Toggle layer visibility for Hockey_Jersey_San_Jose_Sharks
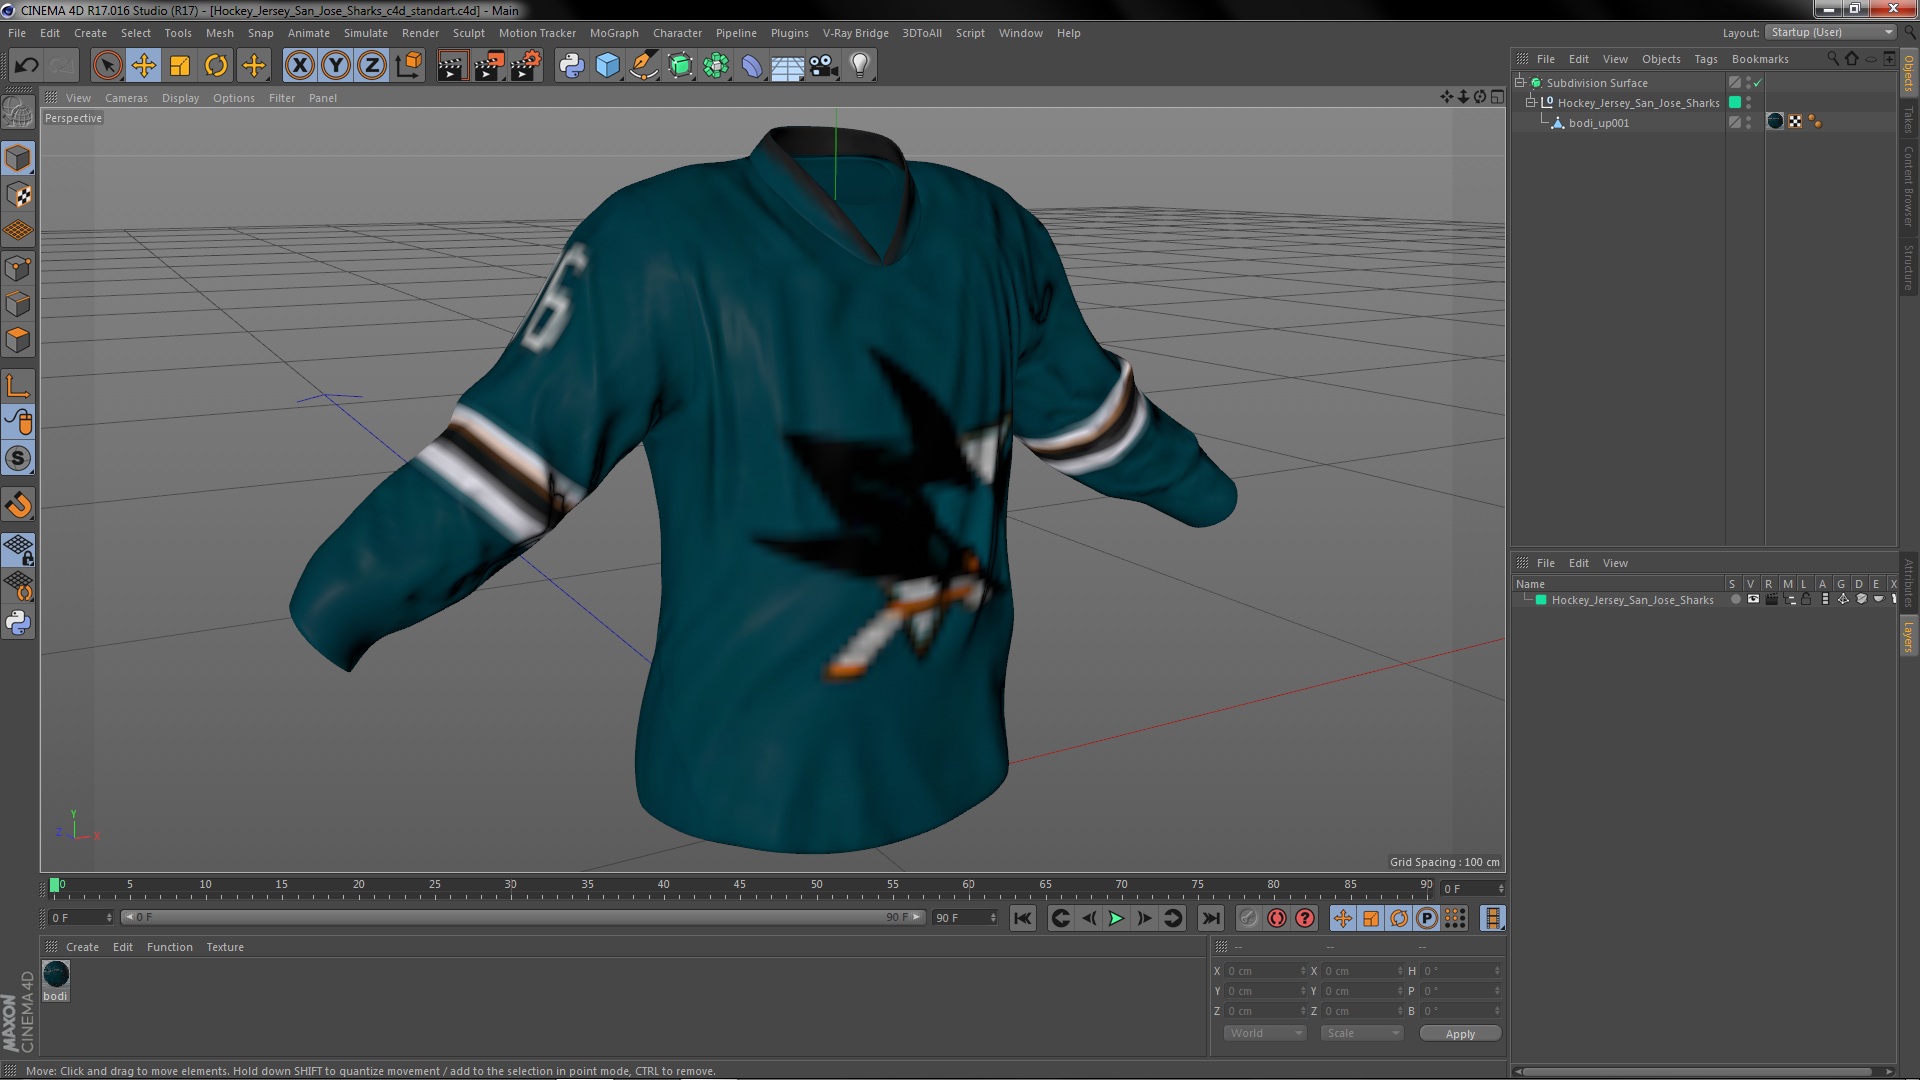This screenshot has width=1920, height=1080. (1753, 599)
